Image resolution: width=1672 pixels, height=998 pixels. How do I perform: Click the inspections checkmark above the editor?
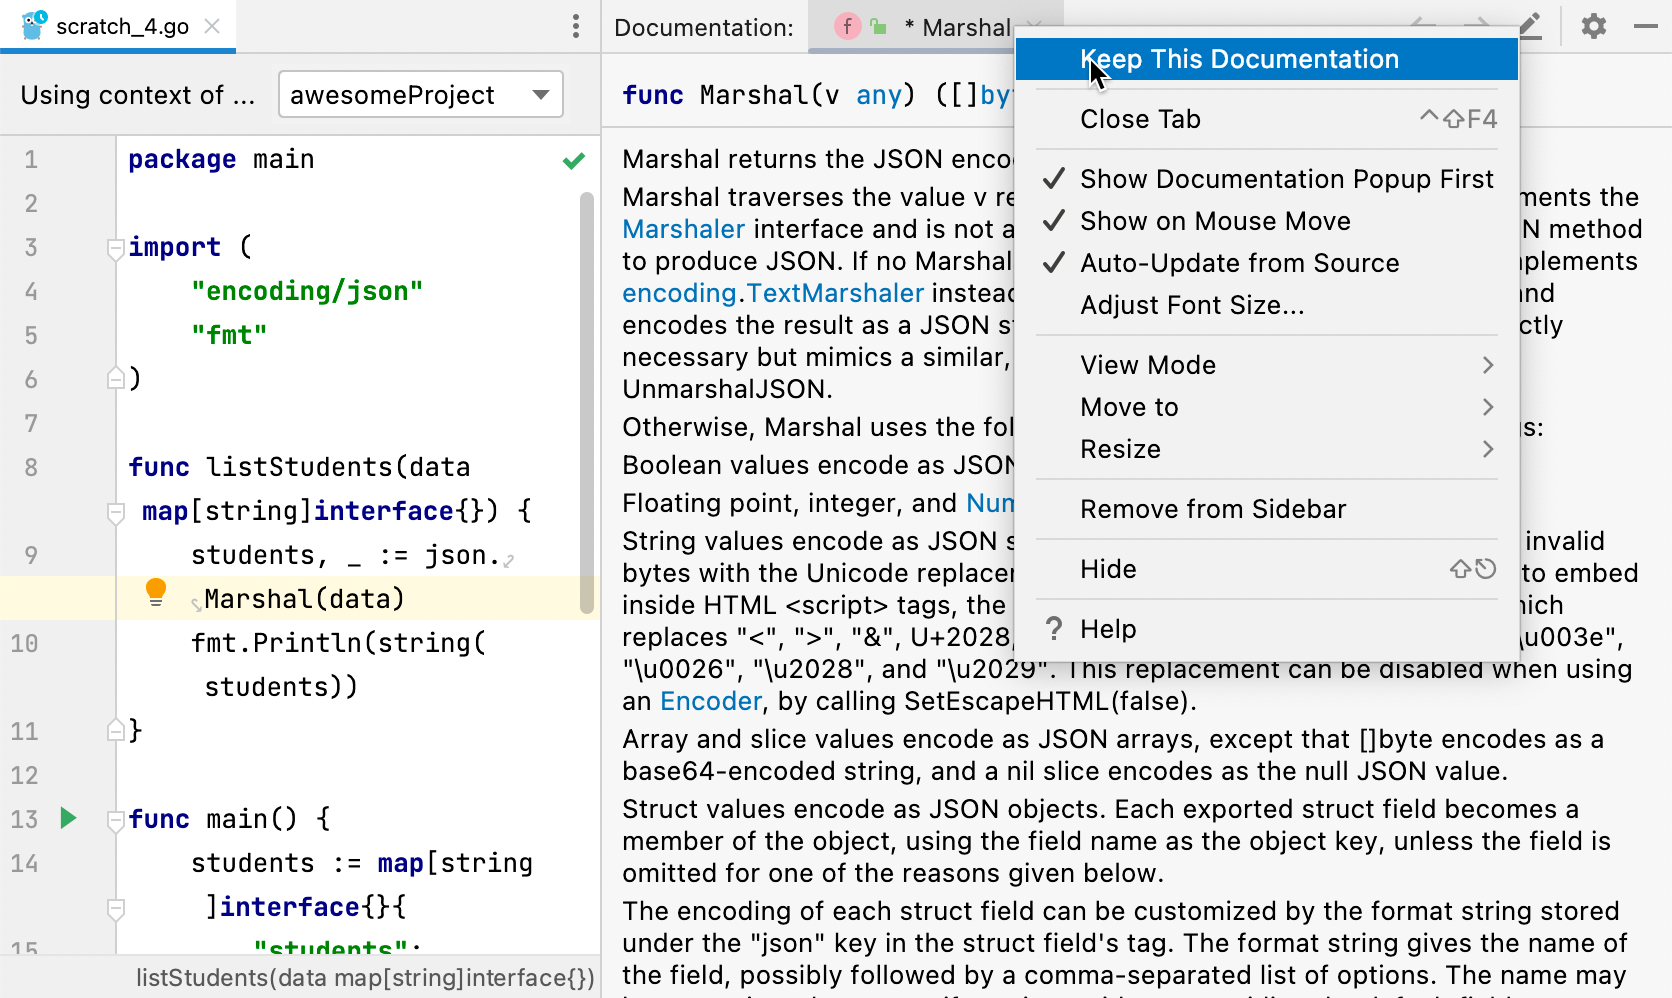click(x=573, y=160)
